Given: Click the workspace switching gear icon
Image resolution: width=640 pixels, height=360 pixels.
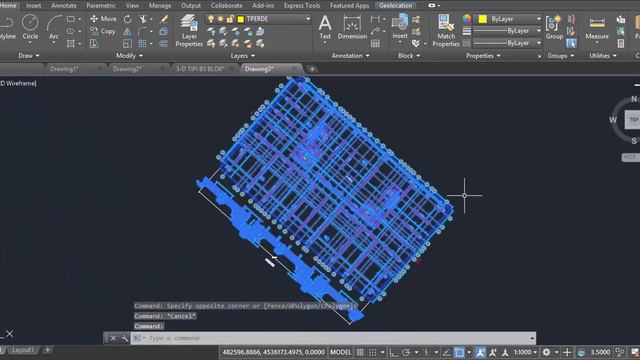Looking at the screenshot, I should coord(546,352).
